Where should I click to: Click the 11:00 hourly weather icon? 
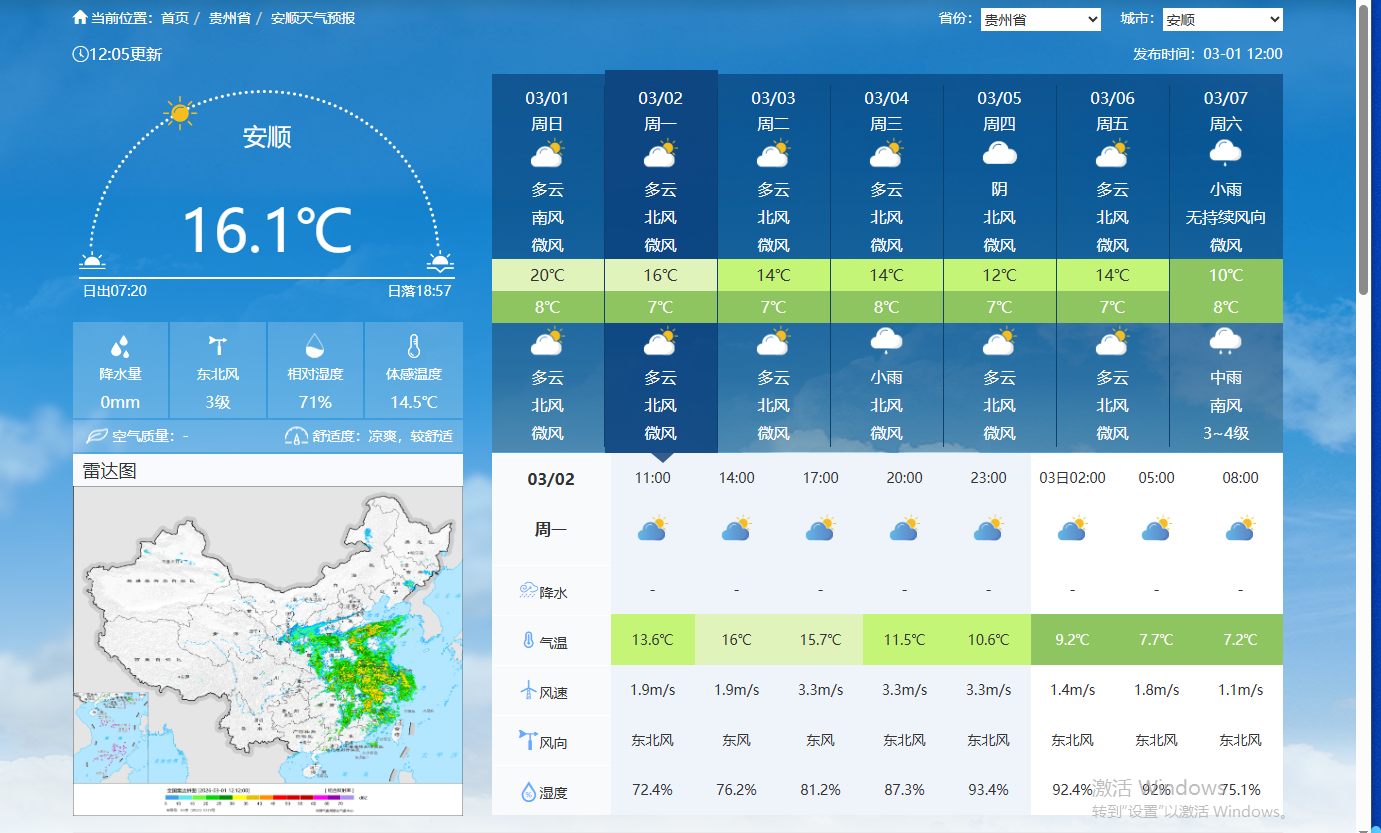(653, 528)
